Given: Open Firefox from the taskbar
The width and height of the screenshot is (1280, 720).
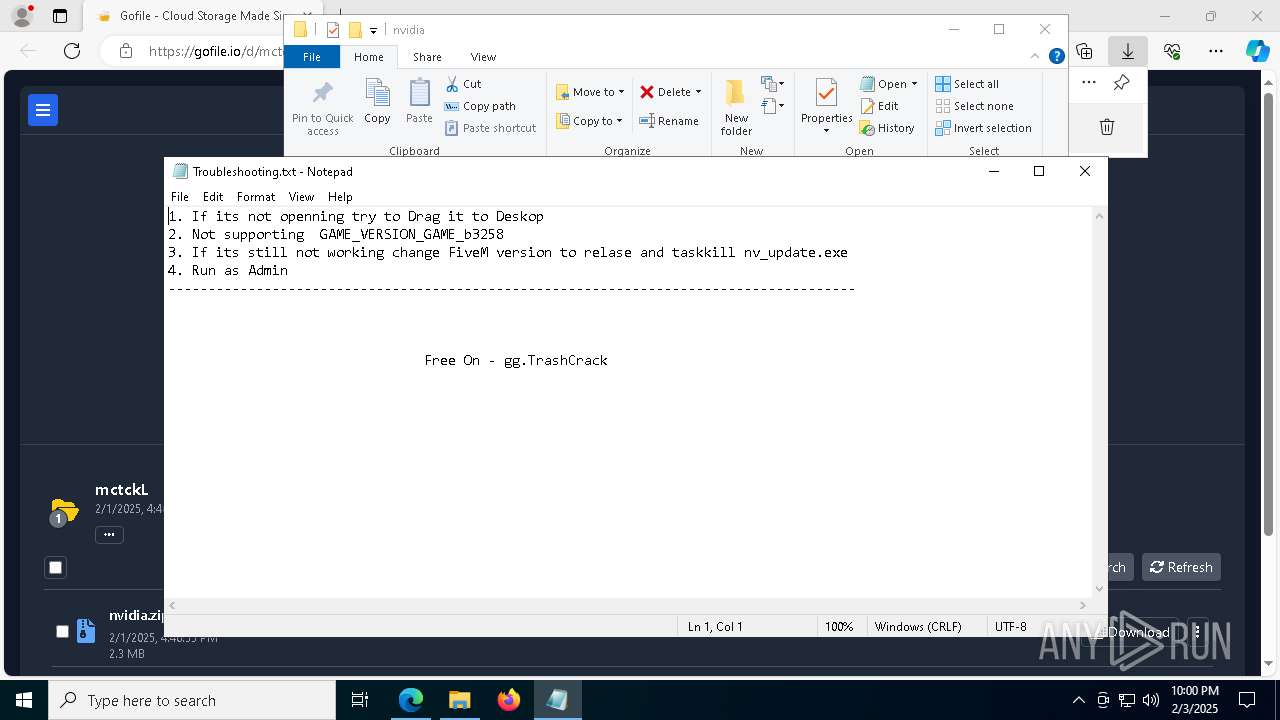Looking at the screenshot, I should click(508, 700).
